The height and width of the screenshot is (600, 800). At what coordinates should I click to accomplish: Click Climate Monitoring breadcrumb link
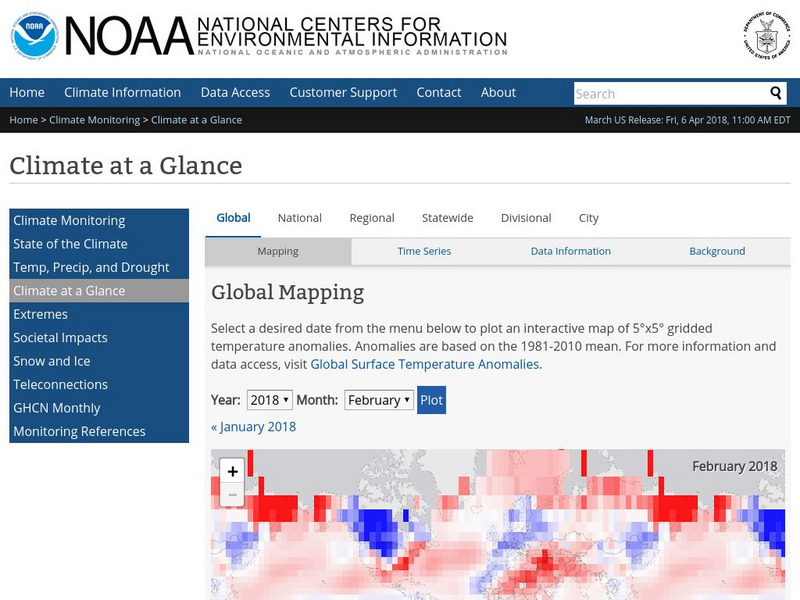pos(95,120)
